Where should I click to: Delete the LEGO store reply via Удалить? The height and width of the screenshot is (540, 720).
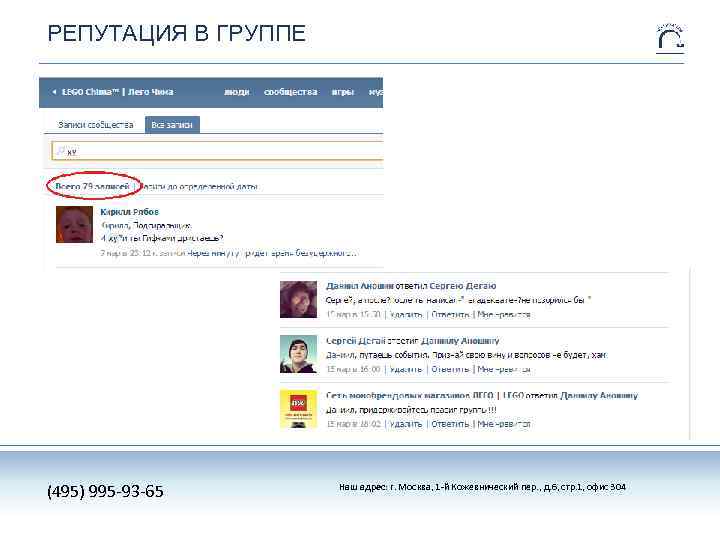406,424
